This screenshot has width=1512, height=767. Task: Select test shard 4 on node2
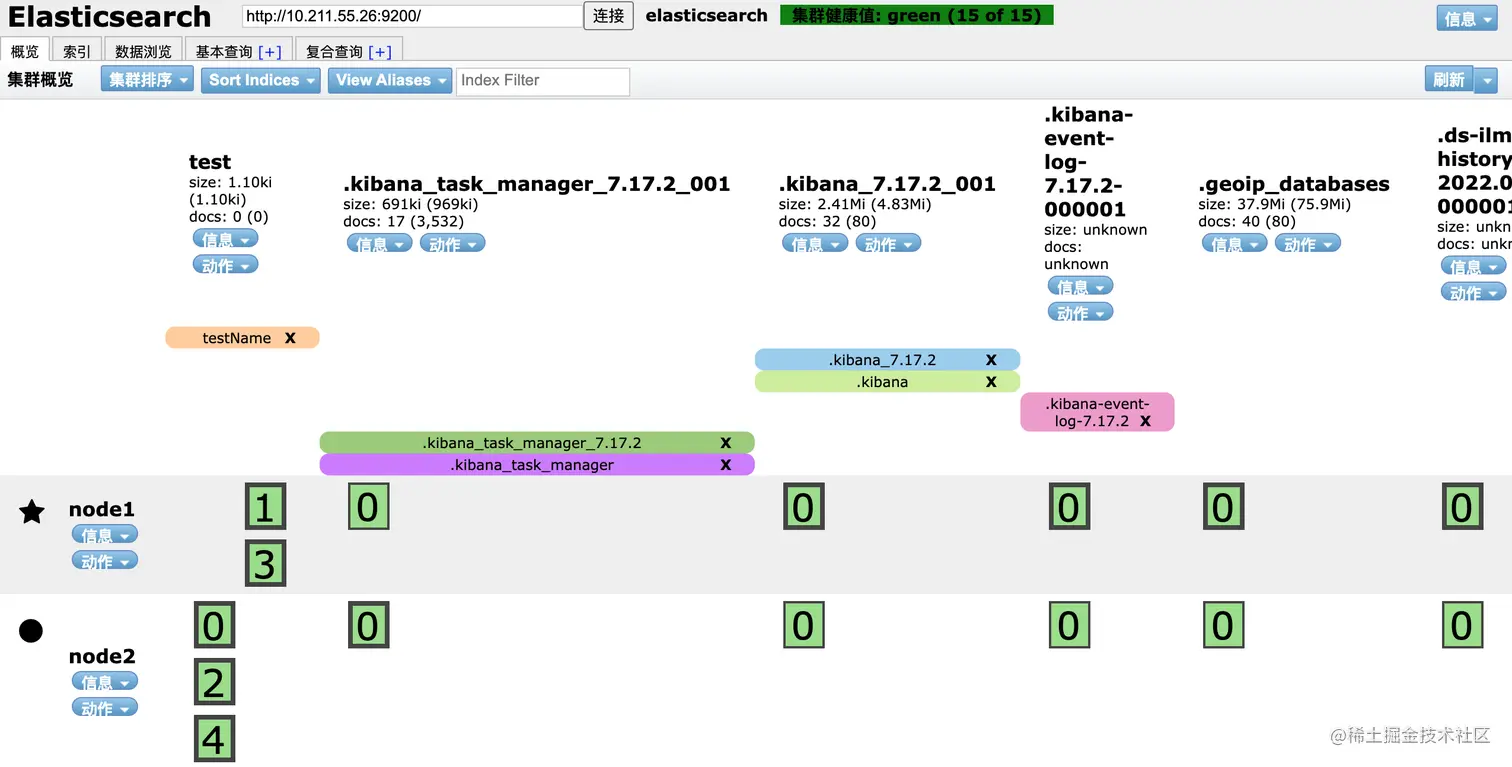pyautogui.click(x=214, y=739)
